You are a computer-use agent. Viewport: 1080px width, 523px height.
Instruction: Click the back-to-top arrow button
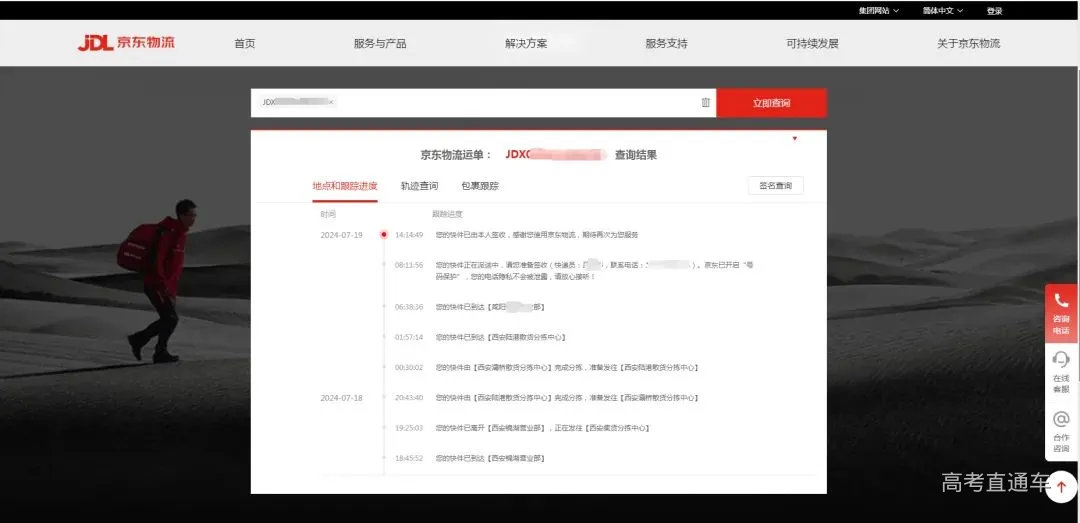pos(1061,487)
